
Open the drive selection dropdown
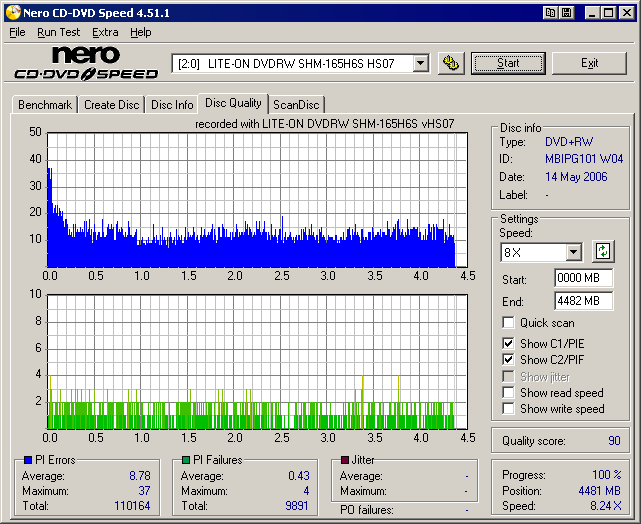pyautogui.click(x=420, y=63)
